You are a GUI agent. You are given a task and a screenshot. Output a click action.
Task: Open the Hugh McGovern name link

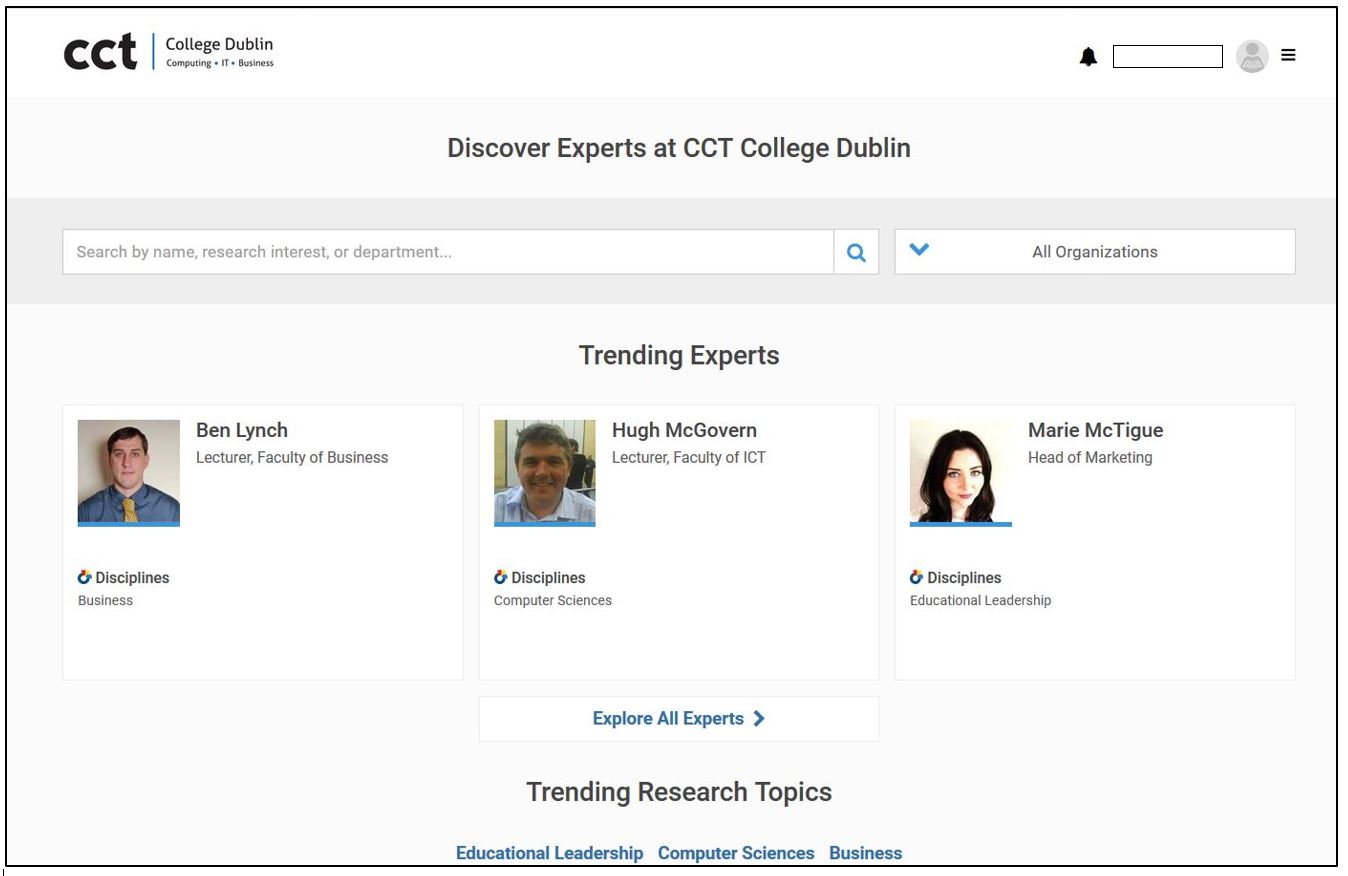[684, 430]
